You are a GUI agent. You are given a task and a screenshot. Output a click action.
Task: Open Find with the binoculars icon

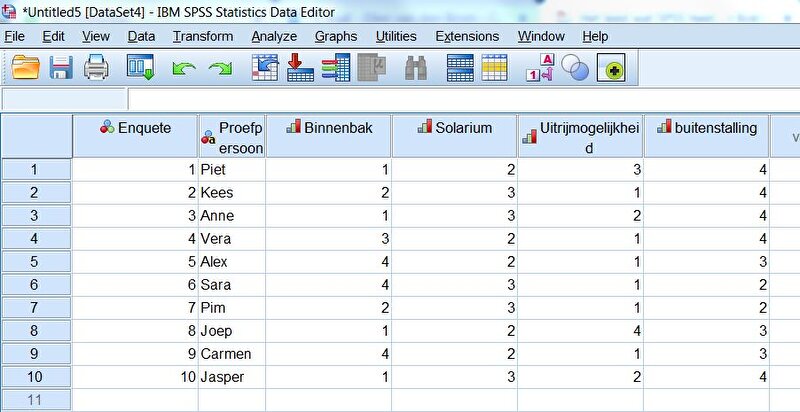point(415,68)
